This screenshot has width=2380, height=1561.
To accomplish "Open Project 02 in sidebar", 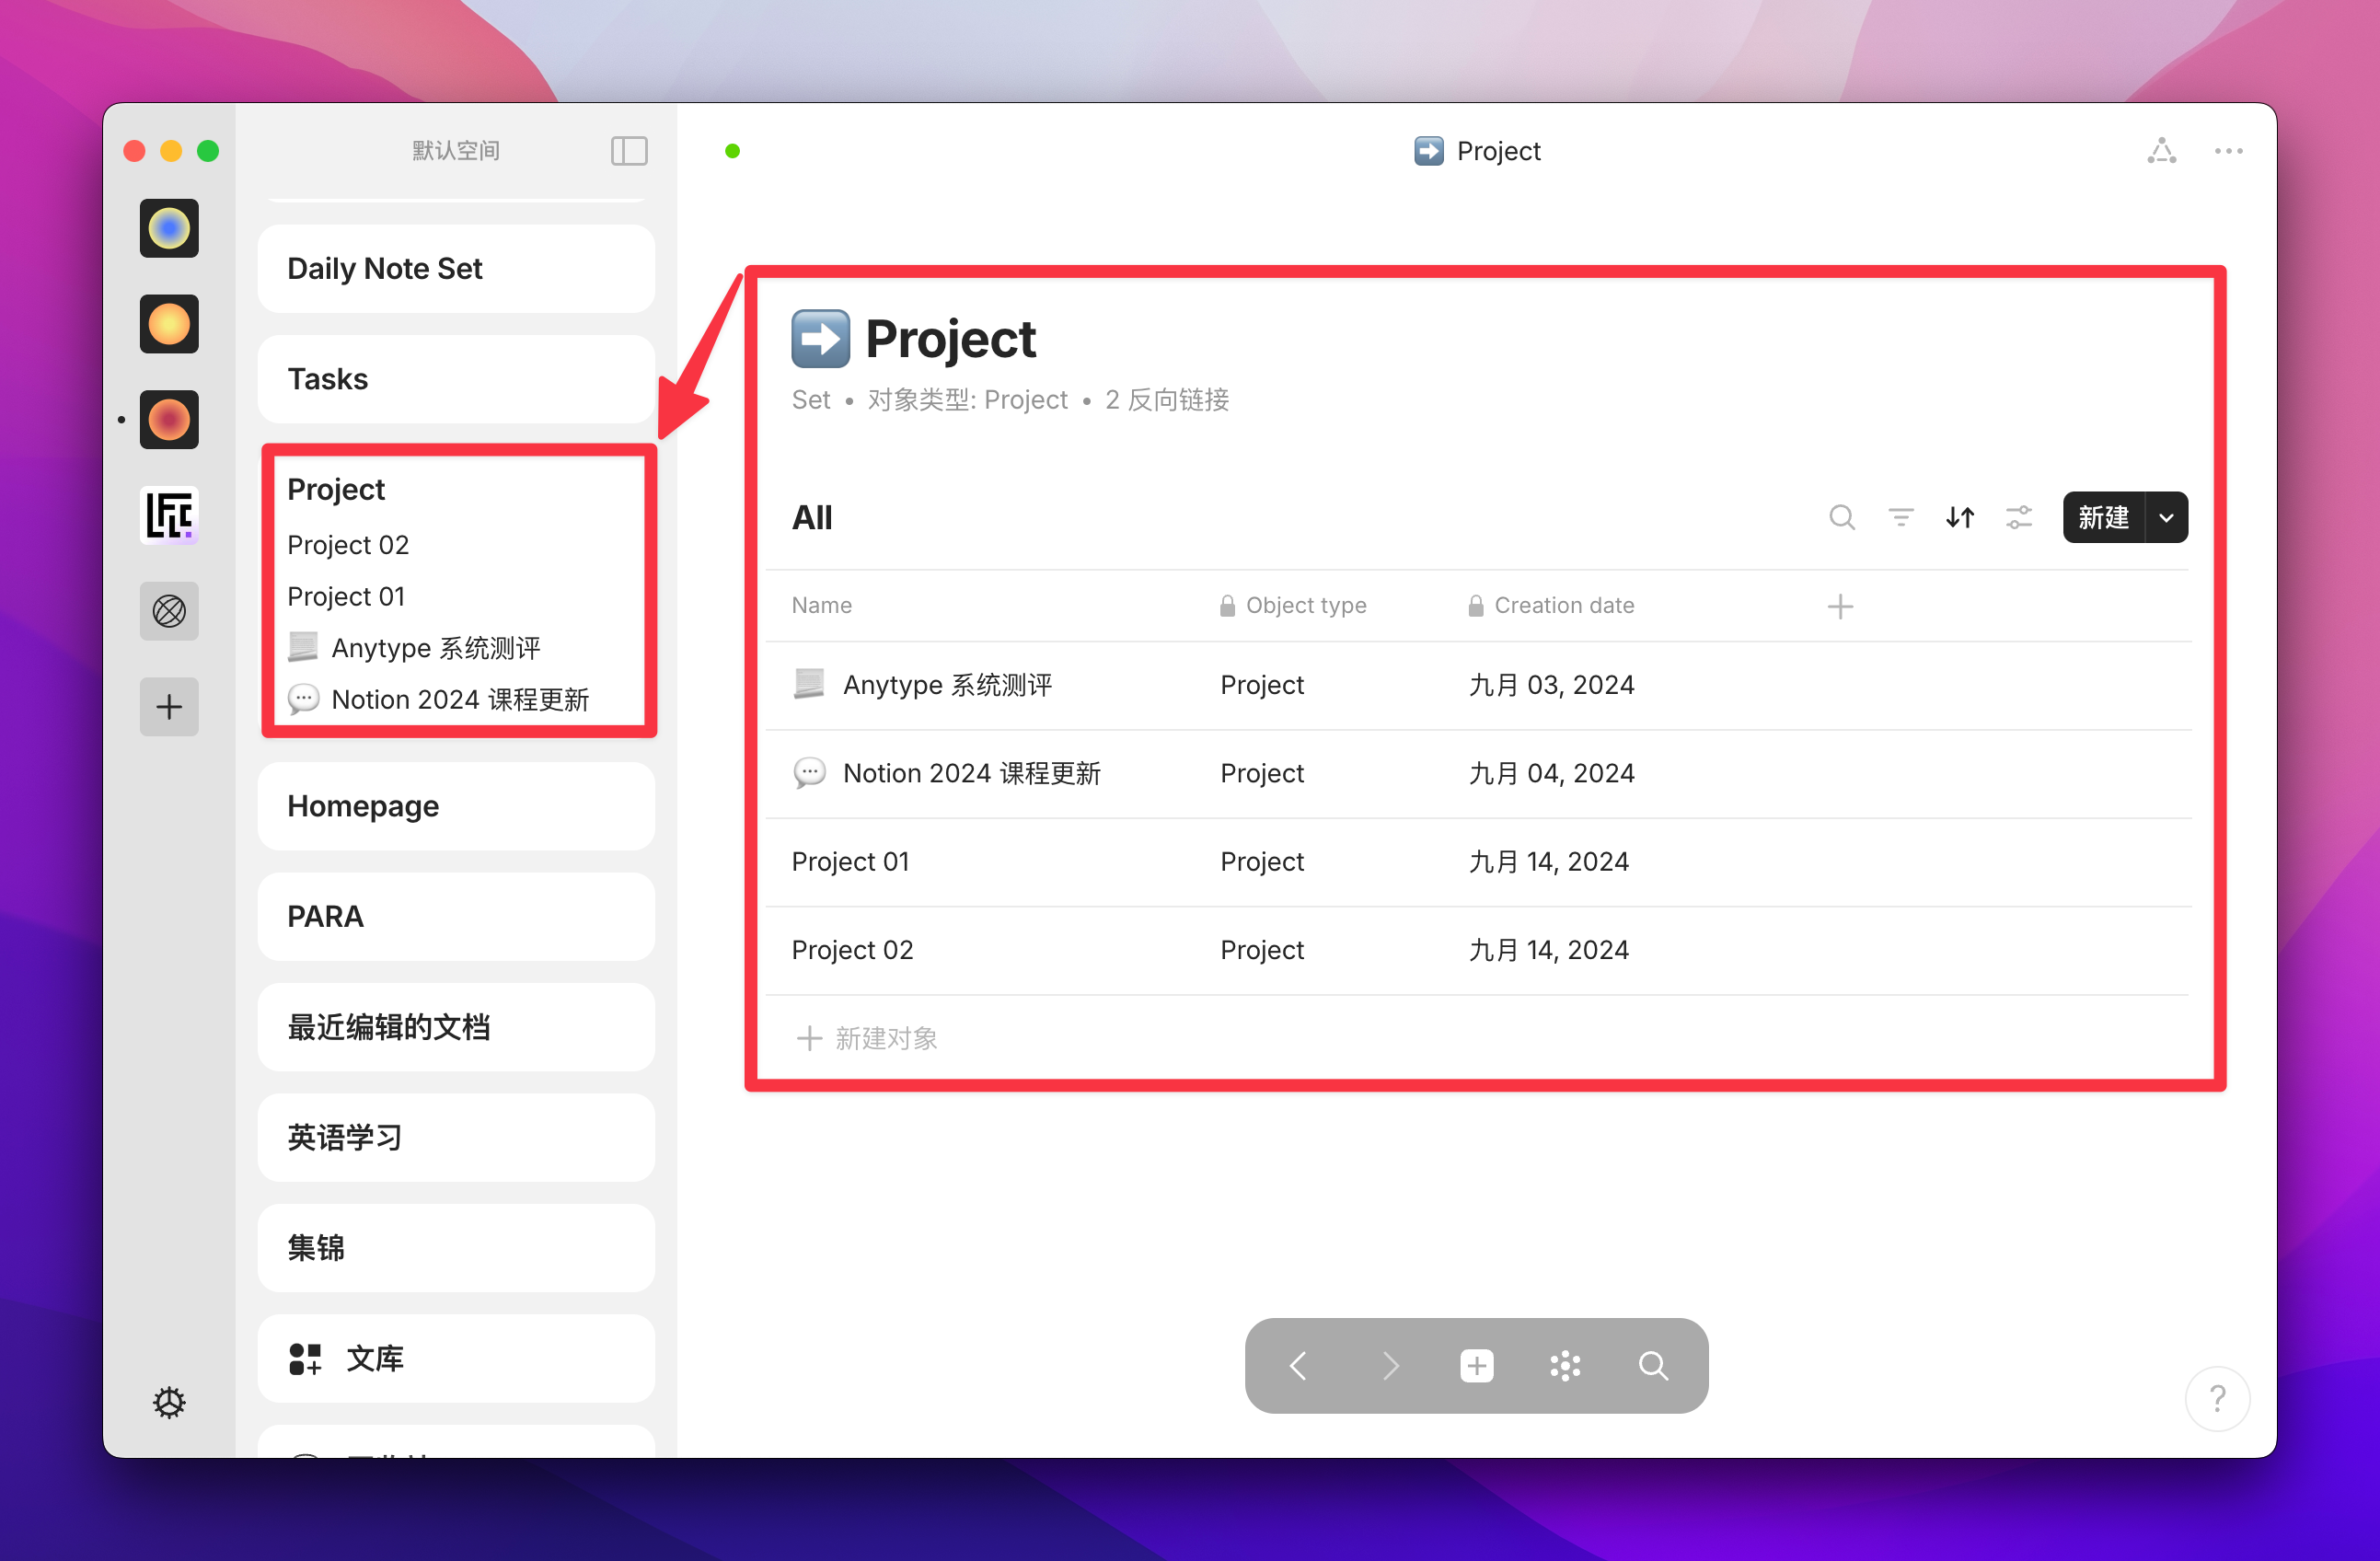I will pyautogui.click(x=348, y=545).
